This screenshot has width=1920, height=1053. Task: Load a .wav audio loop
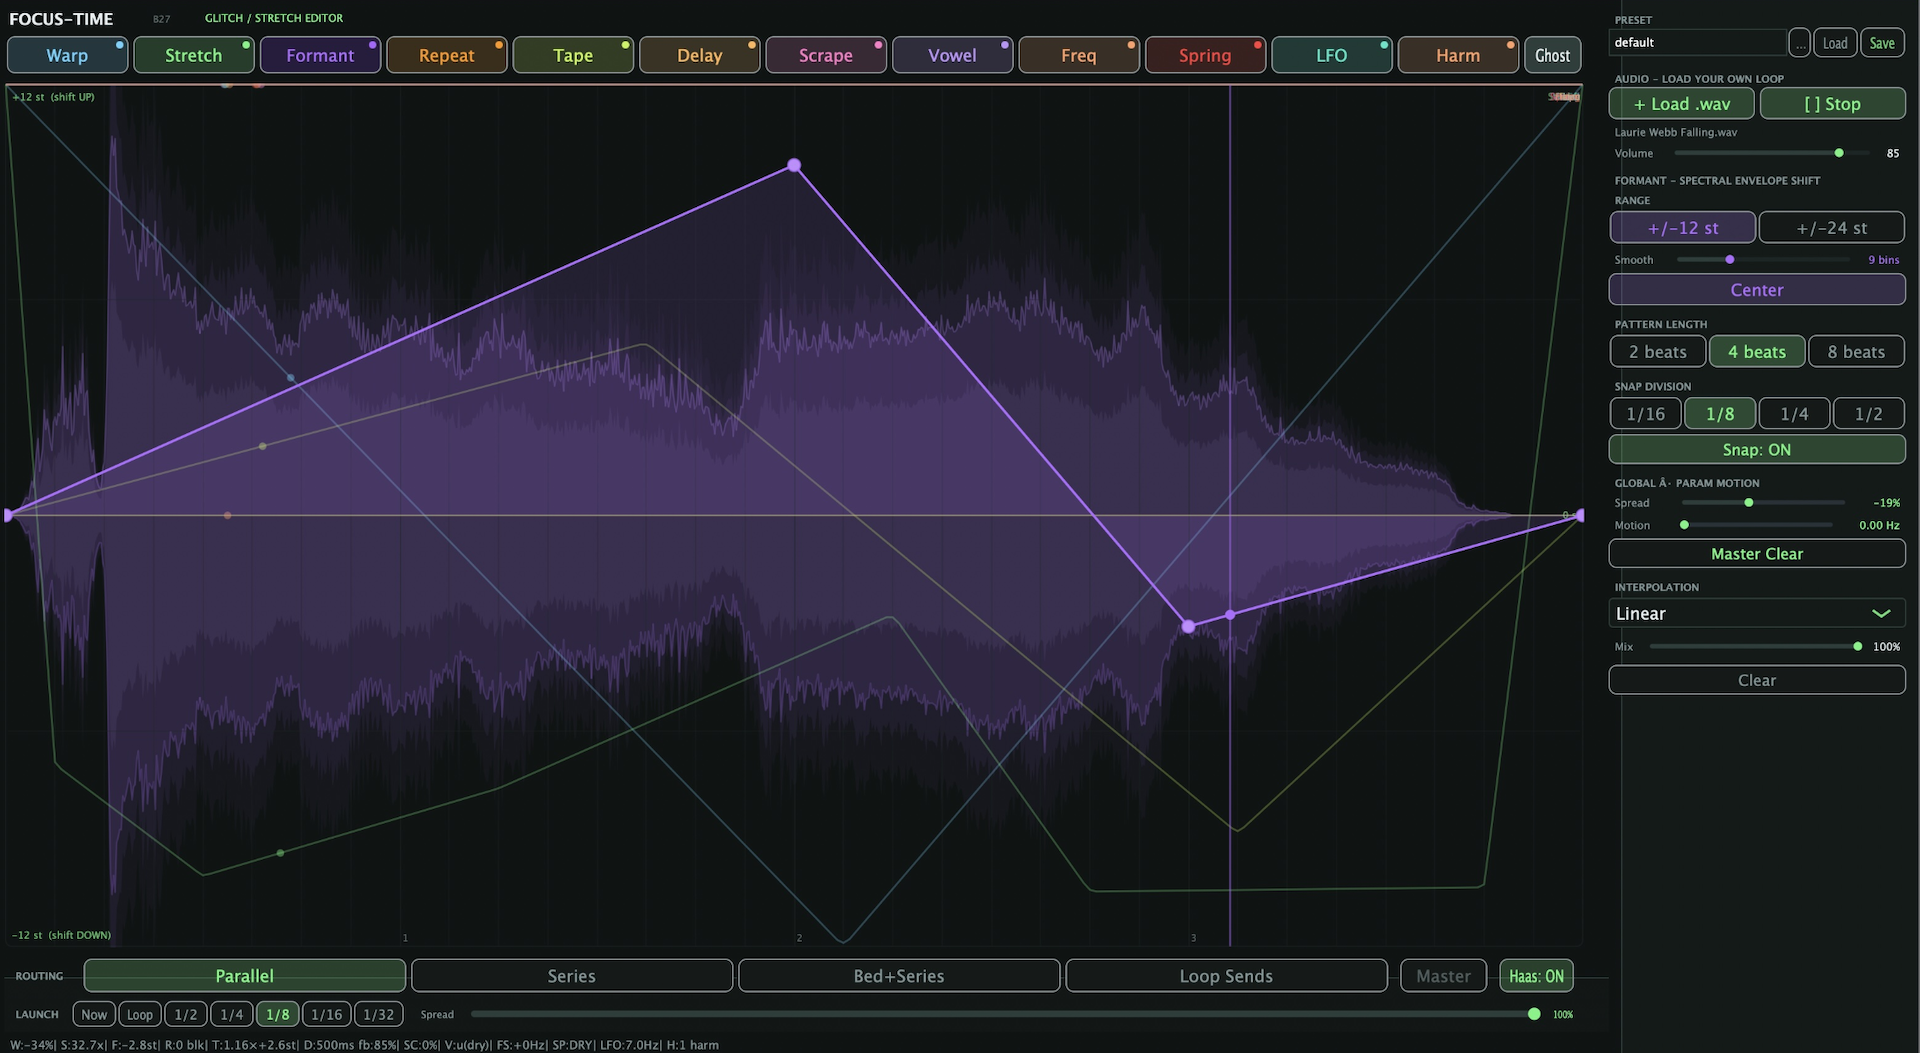(1681, 104)
